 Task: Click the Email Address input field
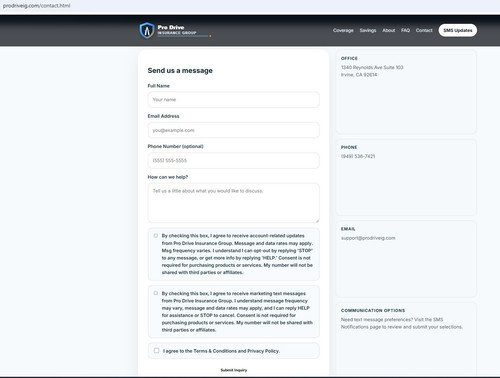233,130
